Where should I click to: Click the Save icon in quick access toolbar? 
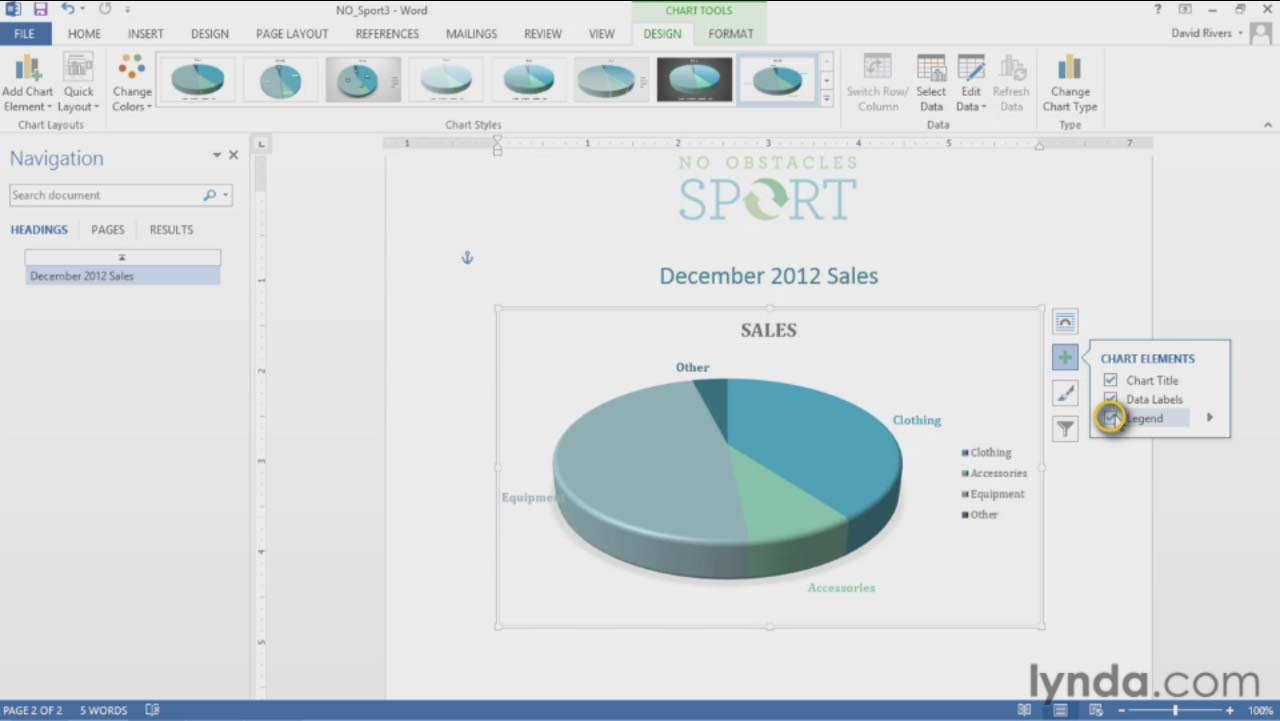[x=40, y=10]
